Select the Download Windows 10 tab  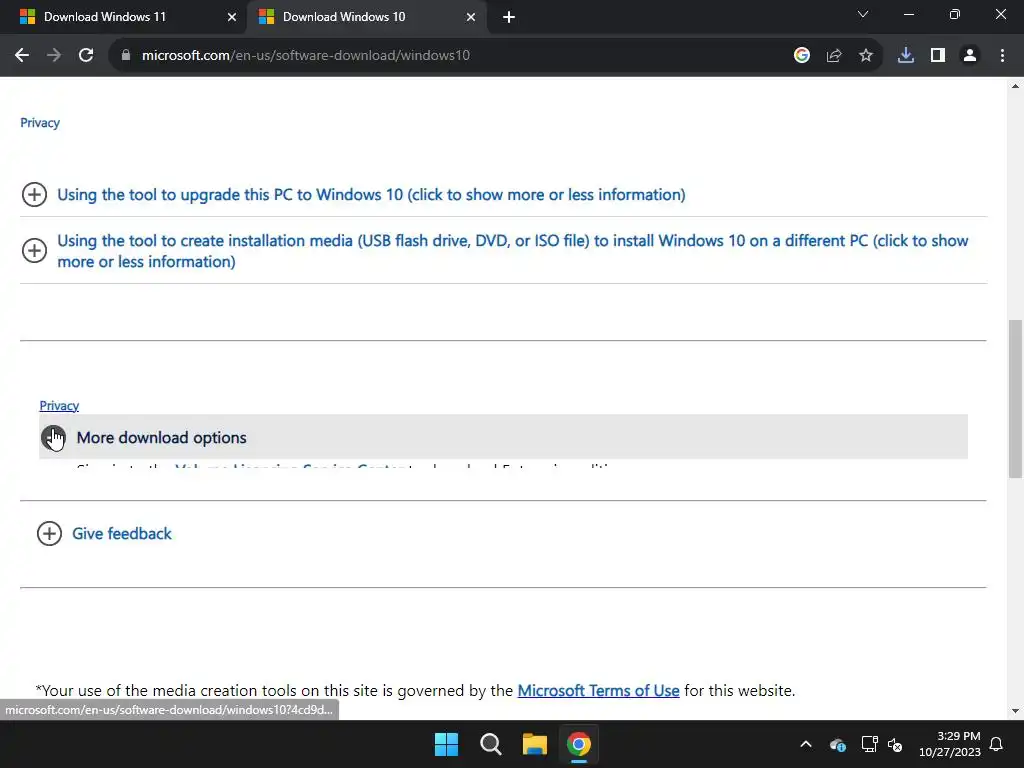pos(367,17)
